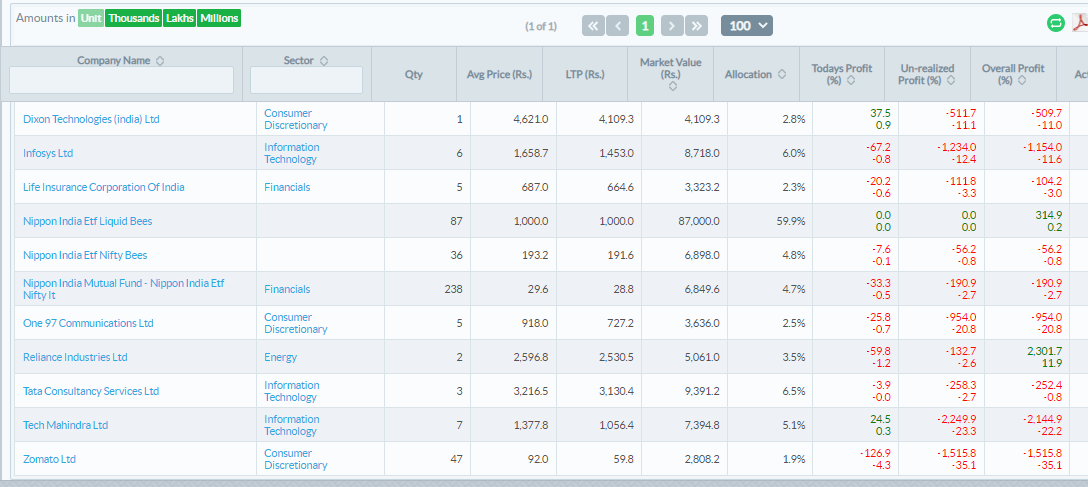Viewport: 1088px width, 487px height.
Task: Click Qty column header
Action: click(x=414, y=74)
